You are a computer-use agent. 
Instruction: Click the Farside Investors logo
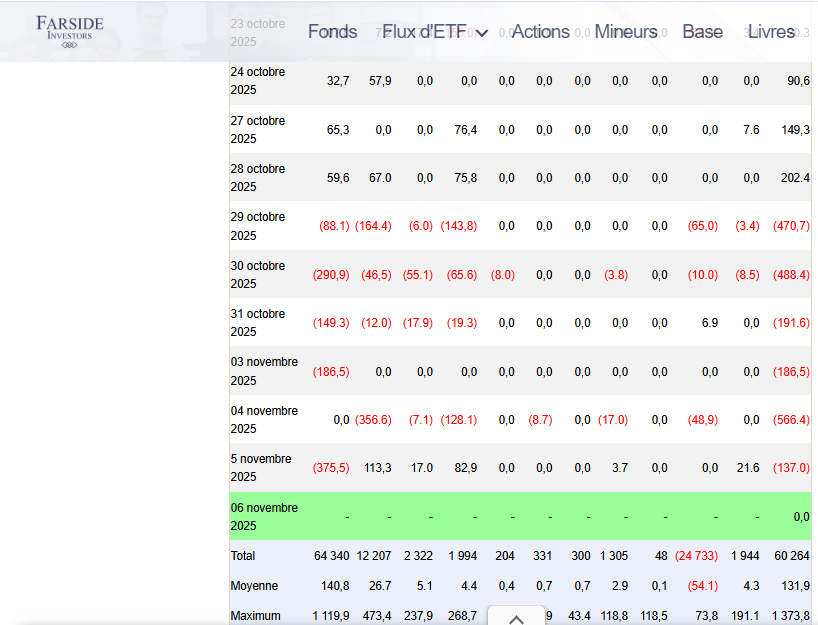pos(70,31)
